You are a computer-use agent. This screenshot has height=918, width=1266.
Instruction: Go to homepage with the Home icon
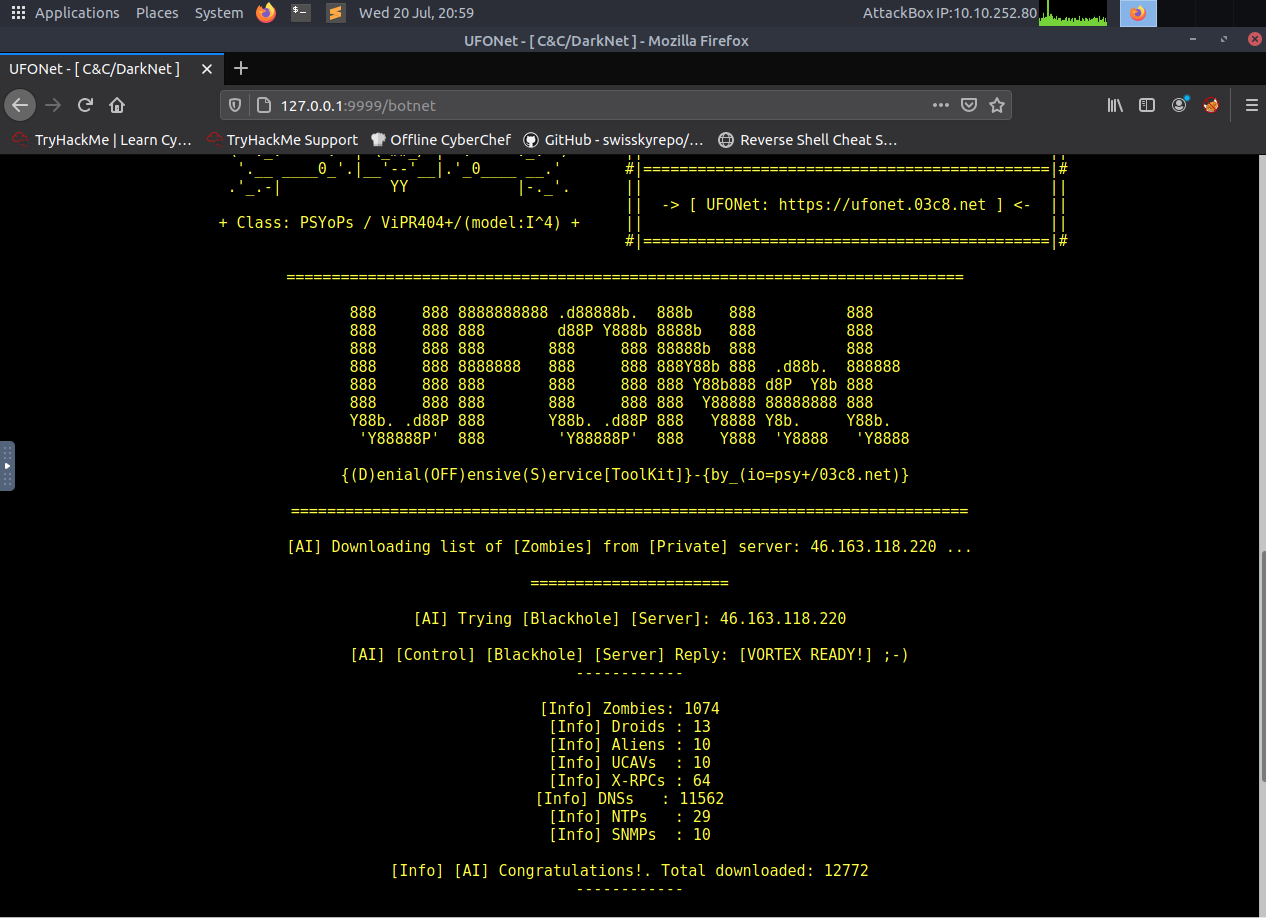(119, 104)
